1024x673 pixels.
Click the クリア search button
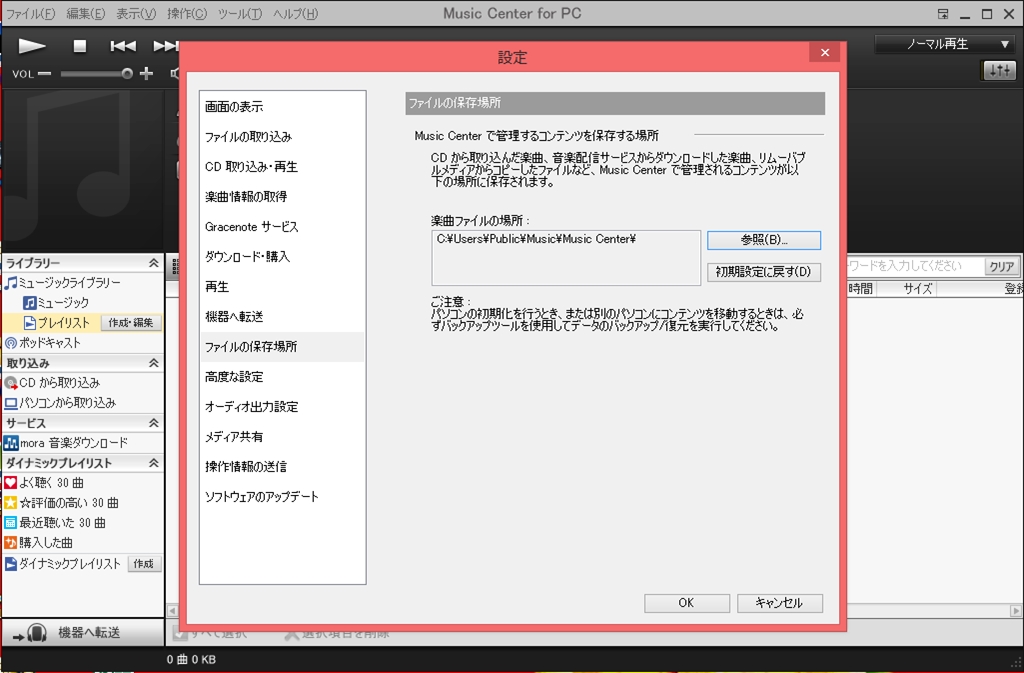1001,266
